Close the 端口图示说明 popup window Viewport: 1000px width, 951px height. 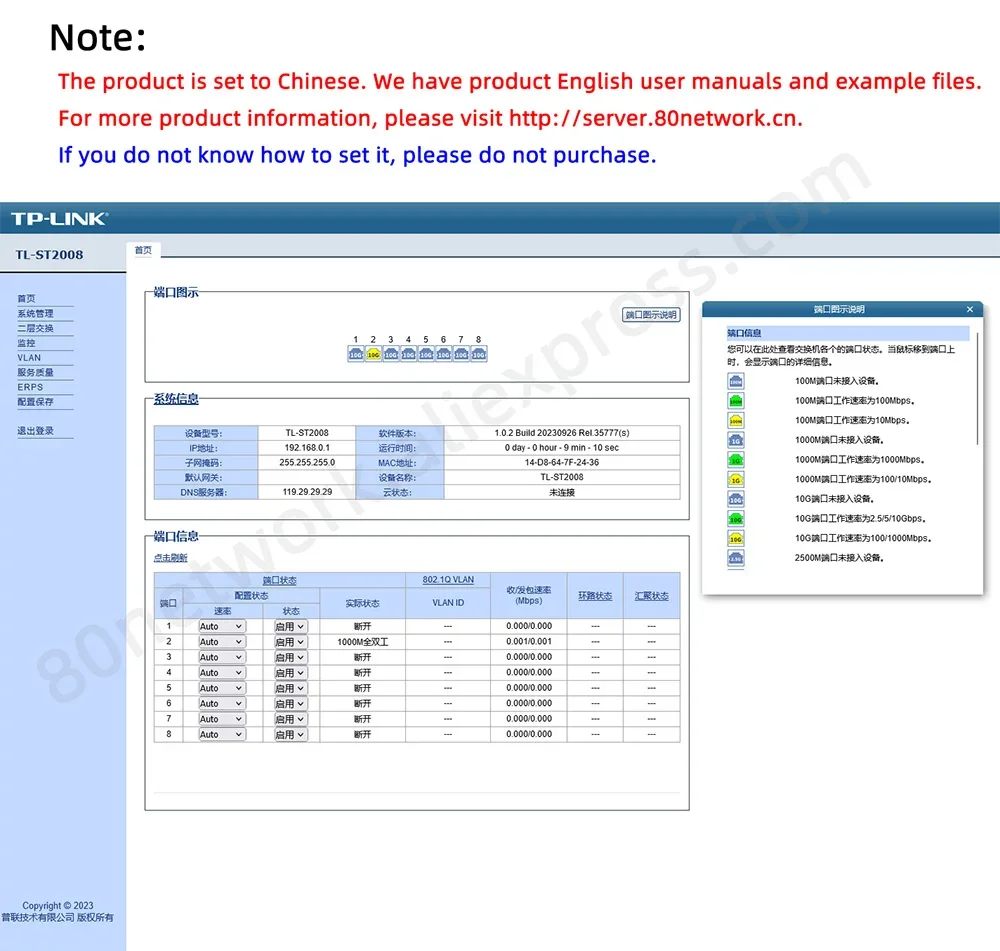[969, 310]
